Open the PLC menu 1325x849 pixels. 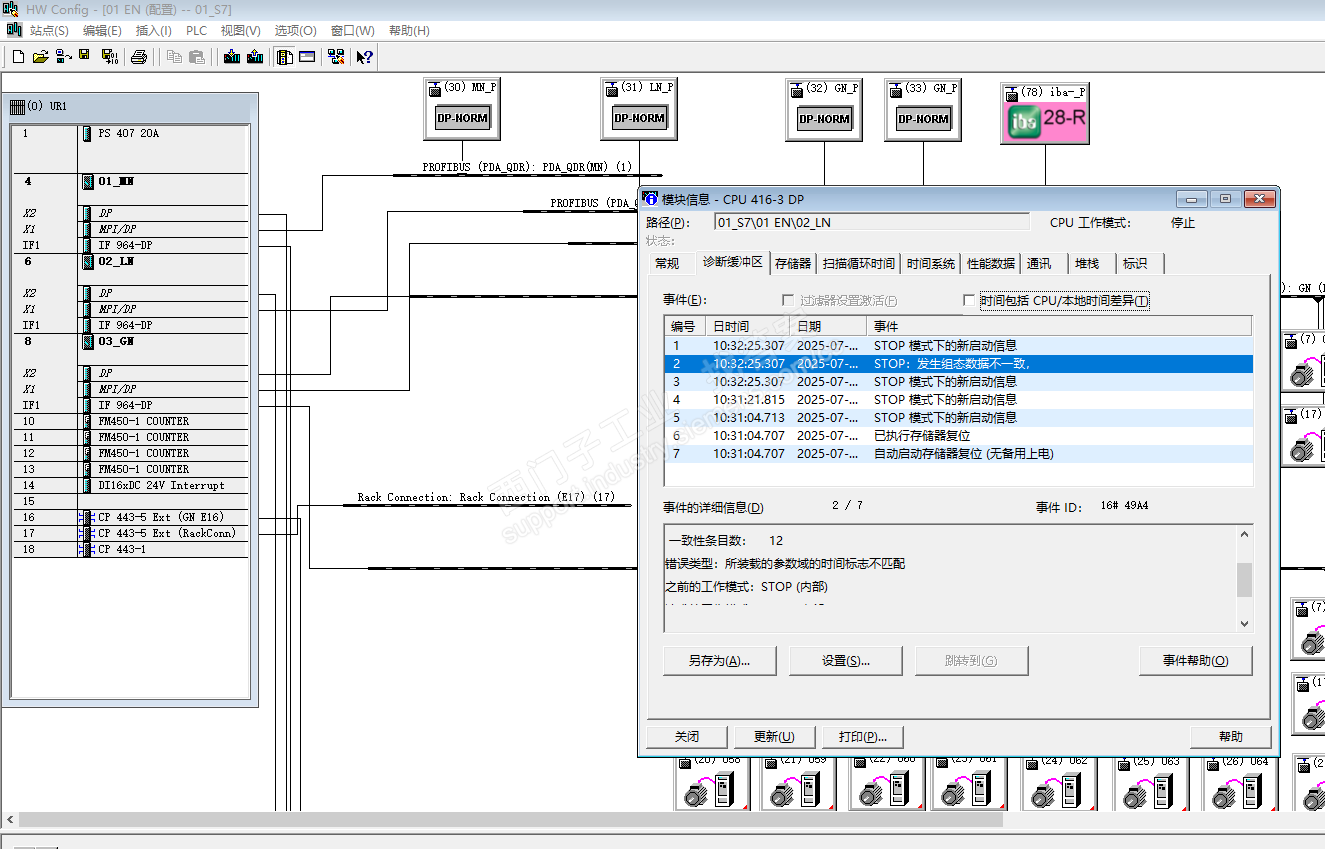(196, 31)
